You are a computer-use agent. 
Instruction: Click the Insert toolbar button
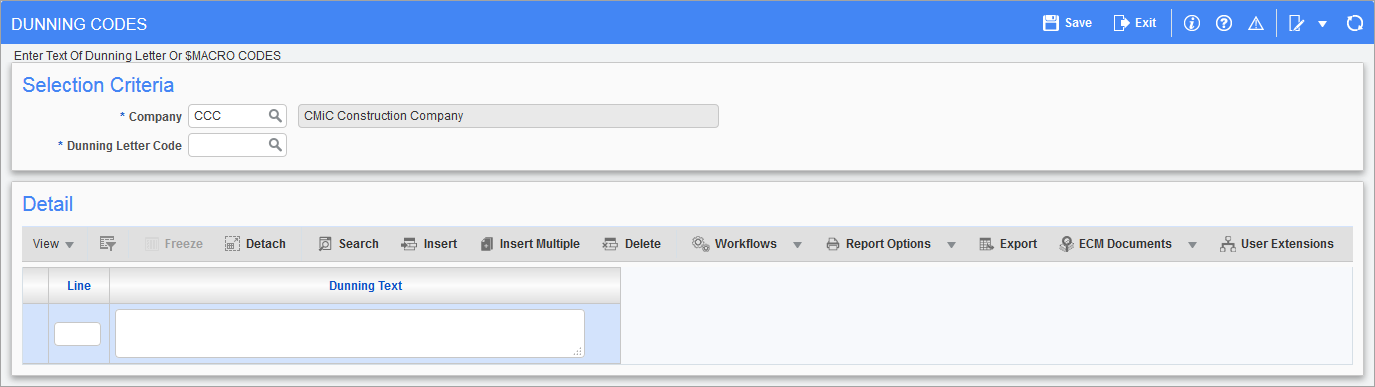tap(429, 244)
